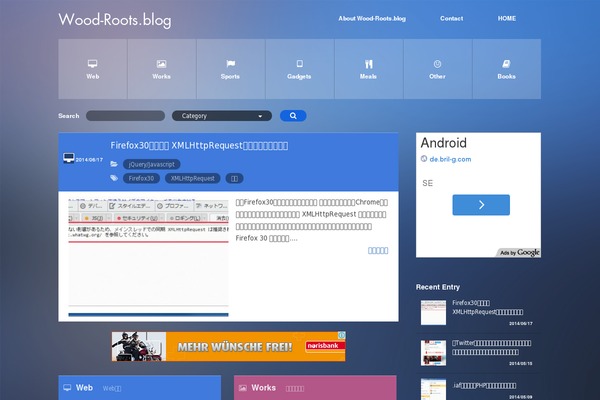This screenshot has width=600, height=400.
Task: Open the PHP recent entry thumbnail
Action: [433, 390]
